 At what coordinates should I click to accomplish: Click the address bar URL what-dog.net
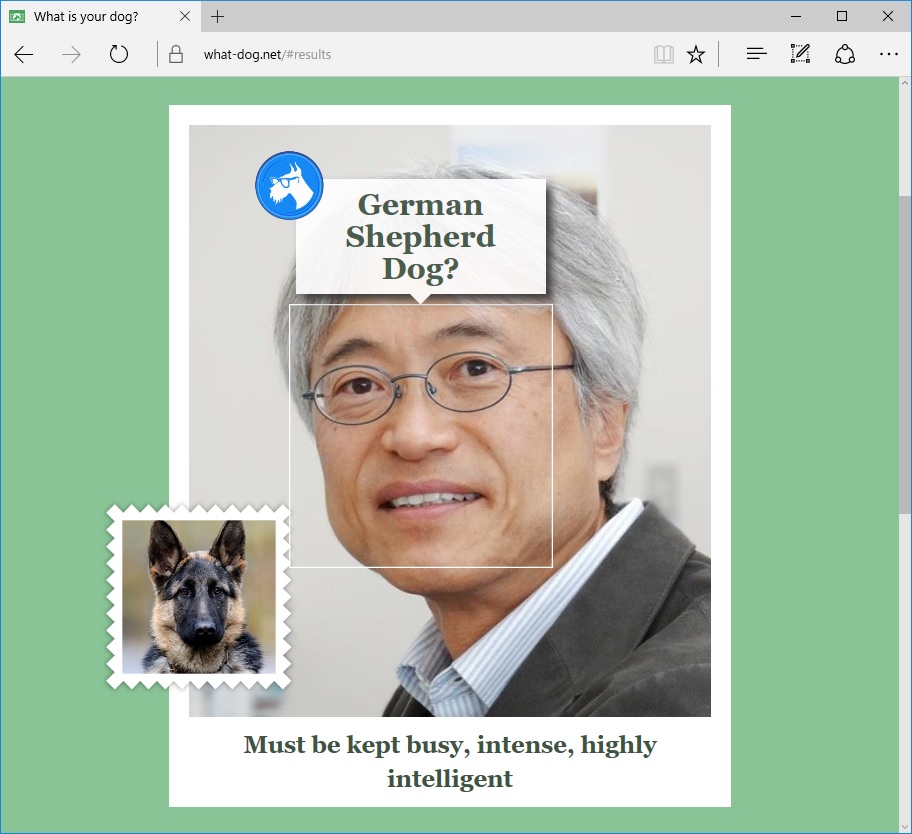click(x=267, y=55)
